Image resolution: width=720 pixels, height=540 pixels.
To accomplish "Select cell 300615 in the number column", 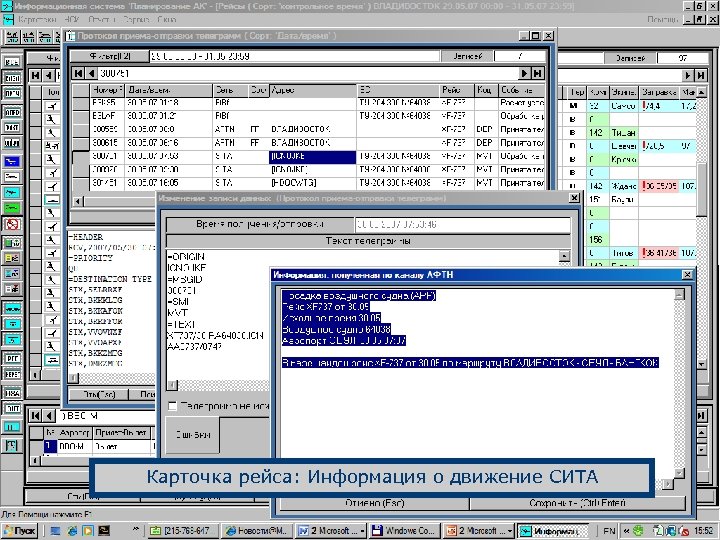I will pyautogui.click(x=107, y=143).
